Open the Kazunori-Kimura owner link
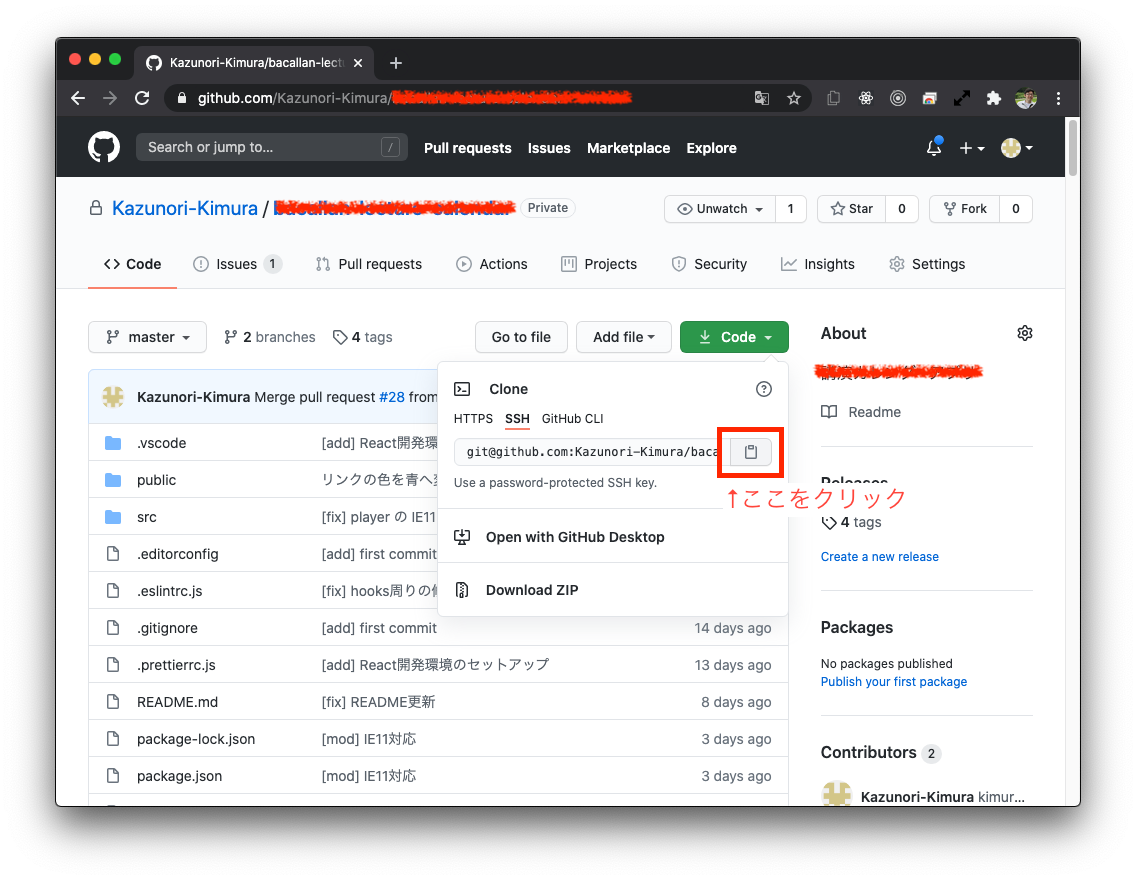1136x880 pixels. coord(185,208)
